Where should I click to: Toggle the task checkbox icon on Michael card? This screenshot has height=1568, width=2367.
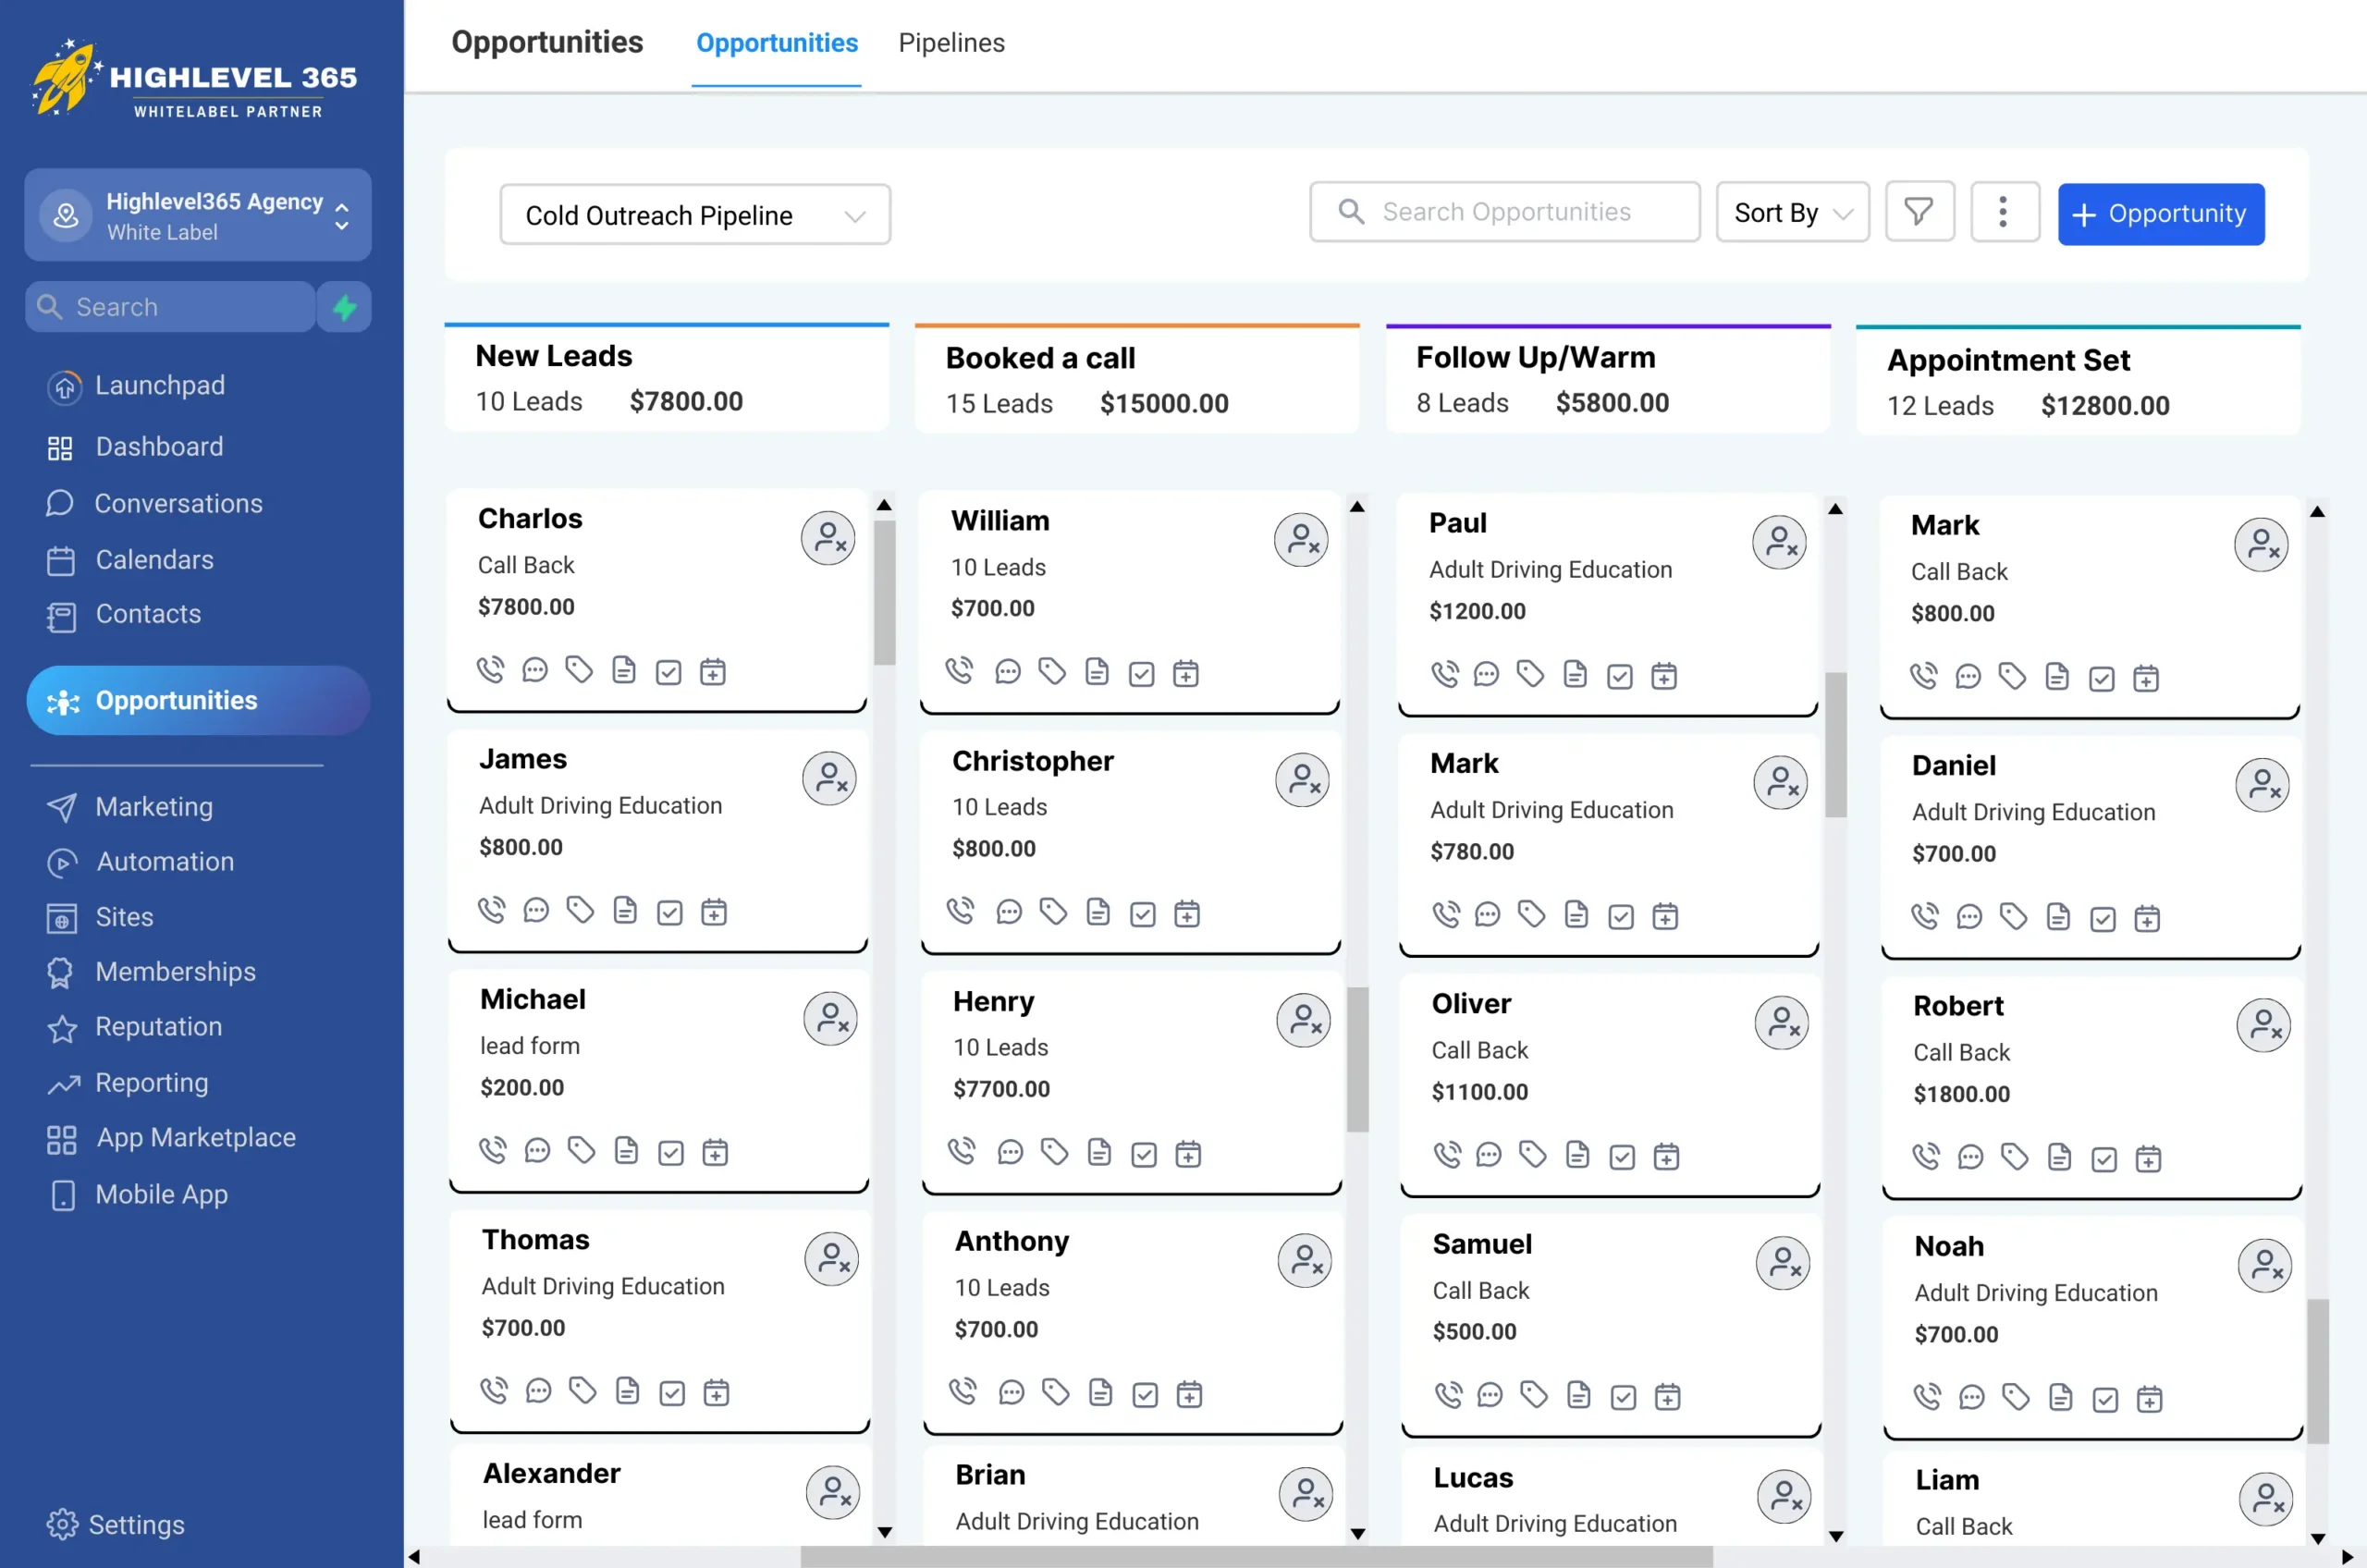670,1152
